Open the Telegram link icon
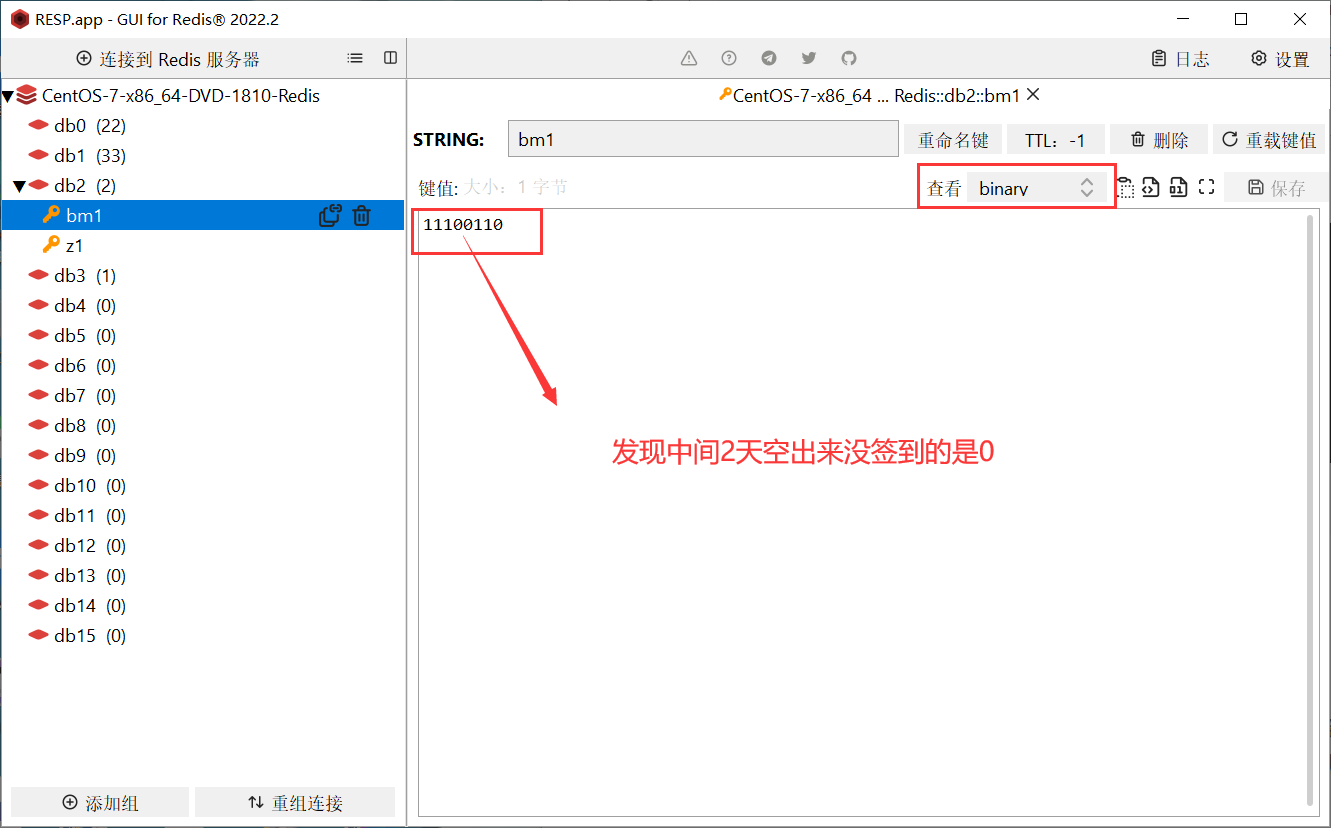The width and height of the screenshot is (1331, 828). tap(769, 58)
